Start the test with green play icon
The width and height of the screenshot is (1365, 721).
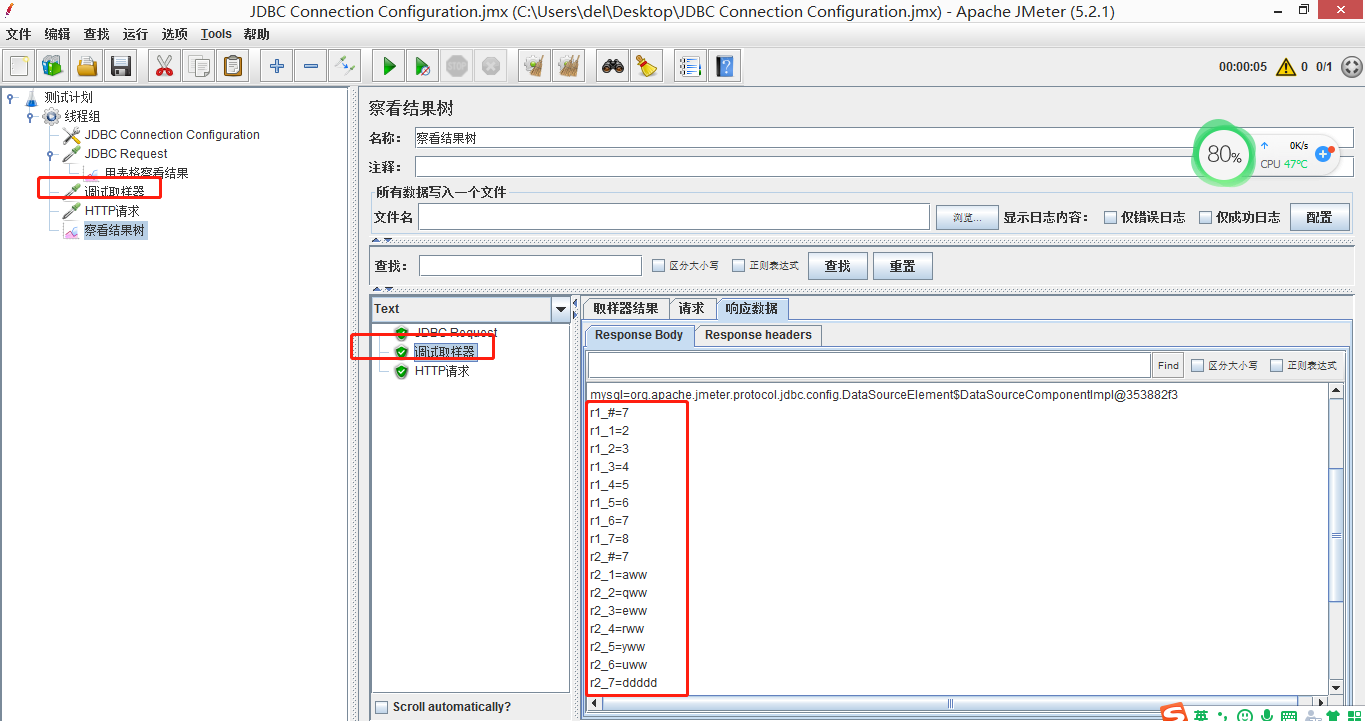(389, 67)
